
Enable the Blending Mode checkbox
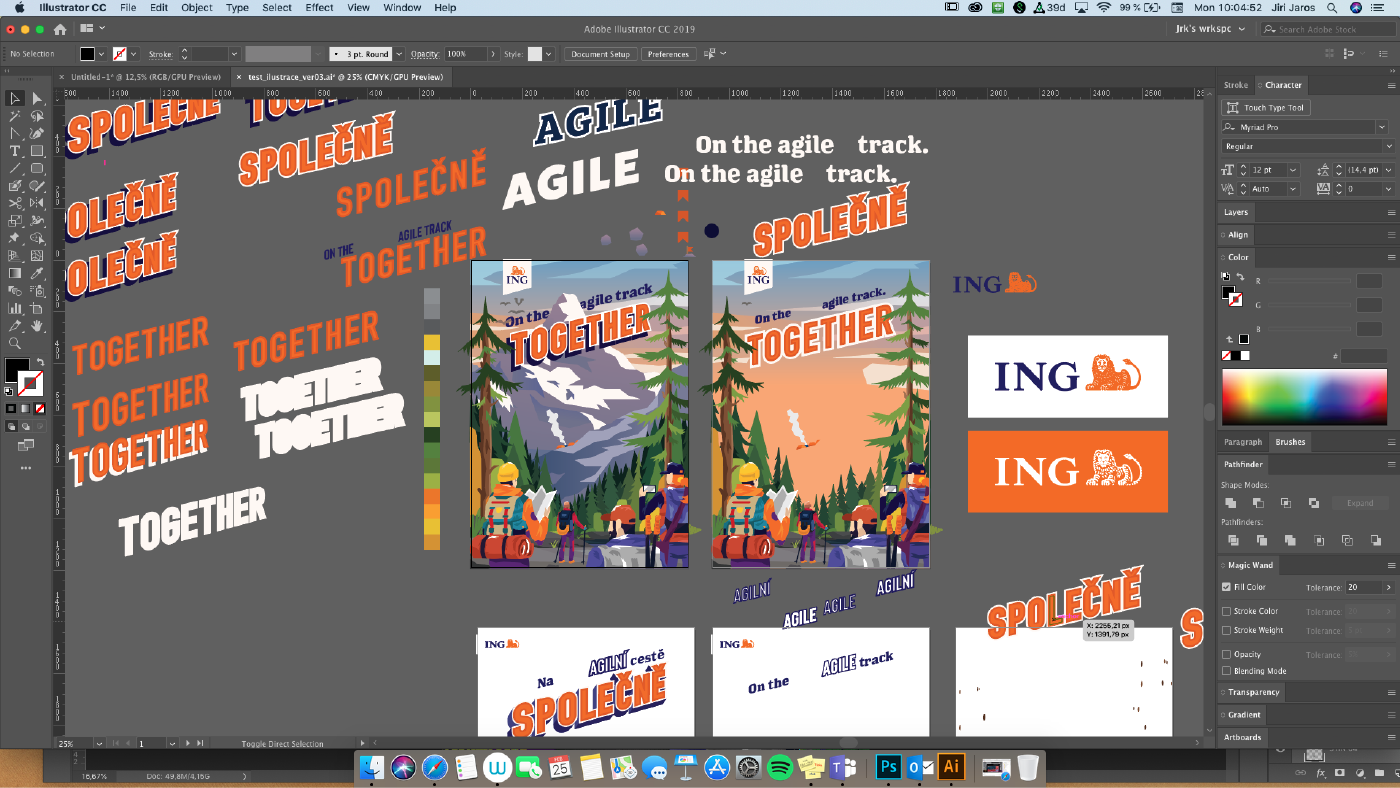pos(1226,671)
